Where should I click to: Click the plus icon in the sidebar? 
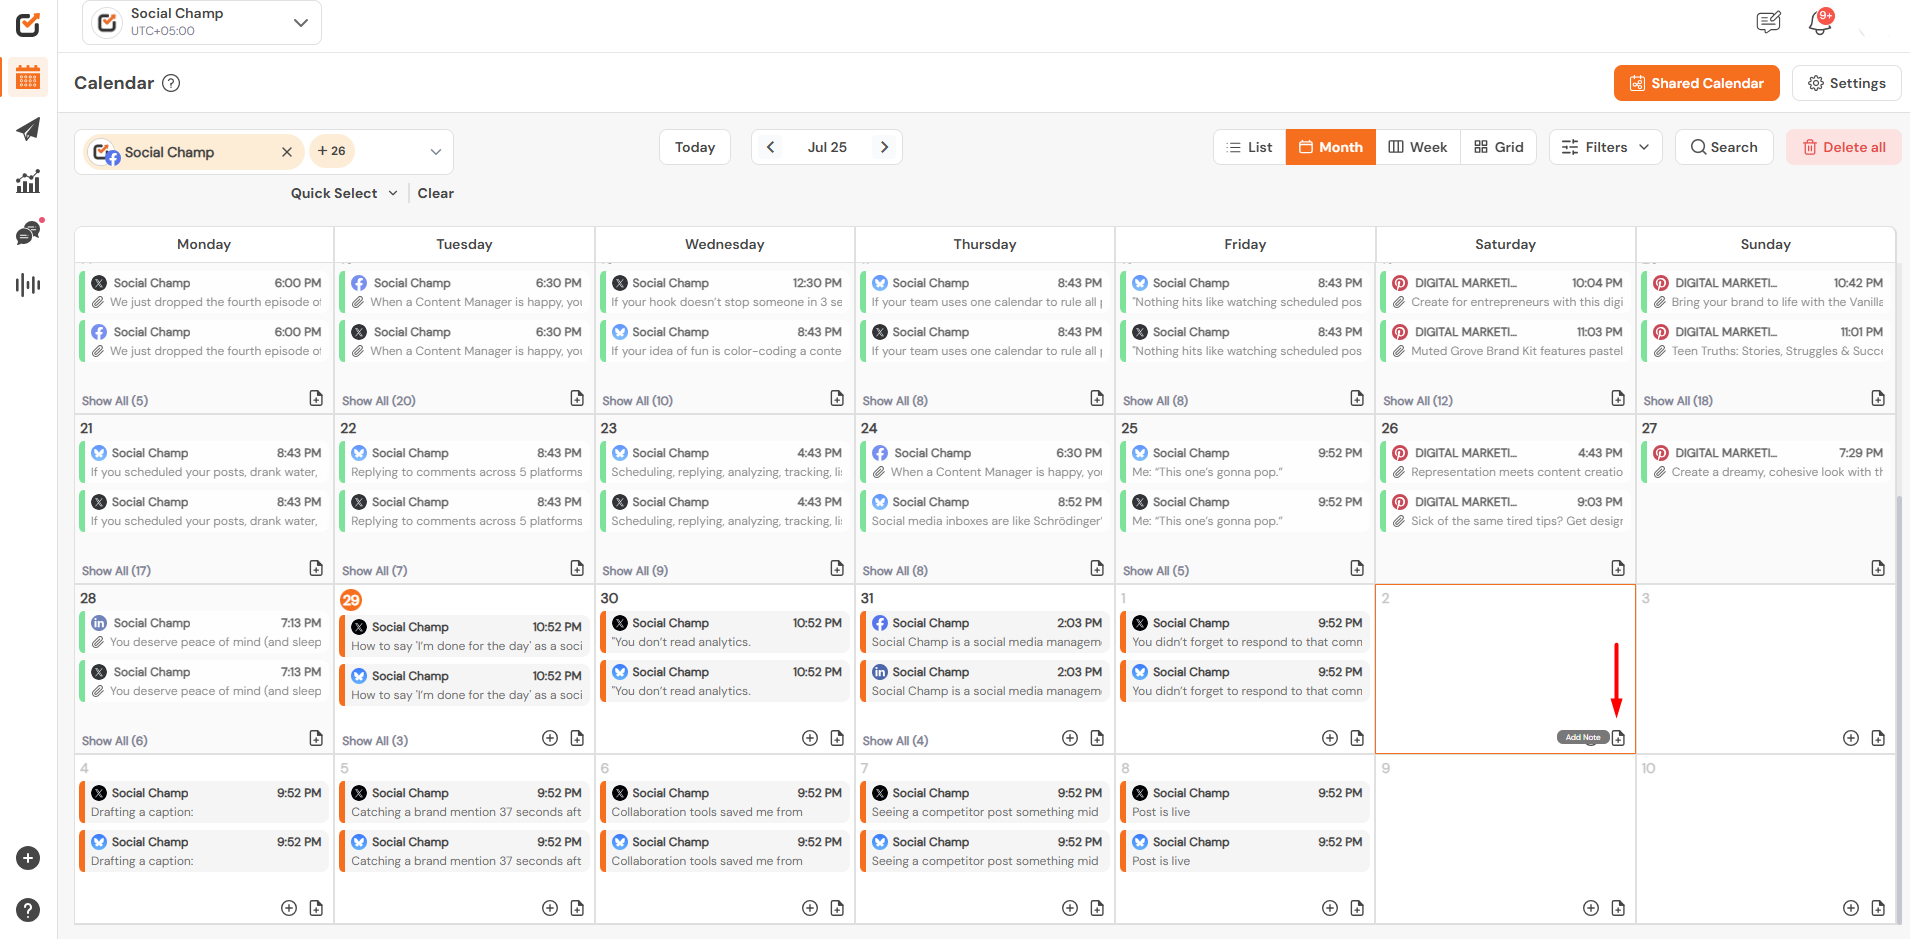[28, 858]
